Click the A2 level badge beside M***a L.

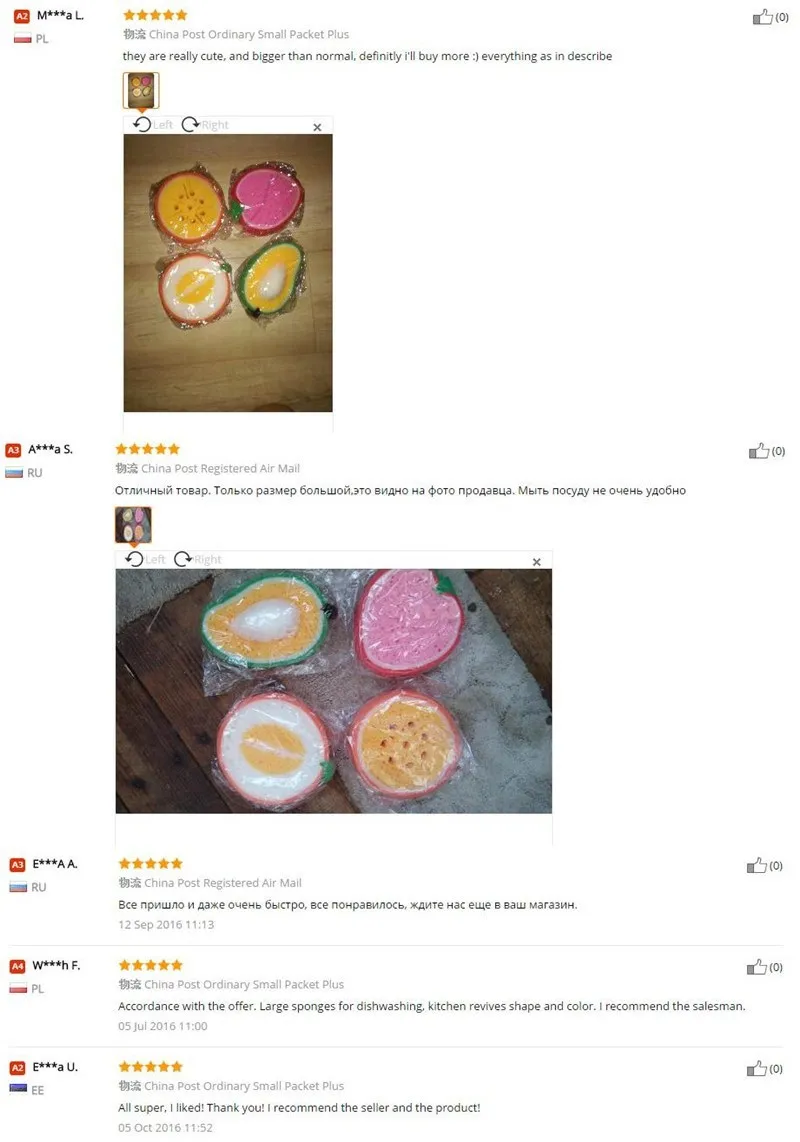coord(22,15)
